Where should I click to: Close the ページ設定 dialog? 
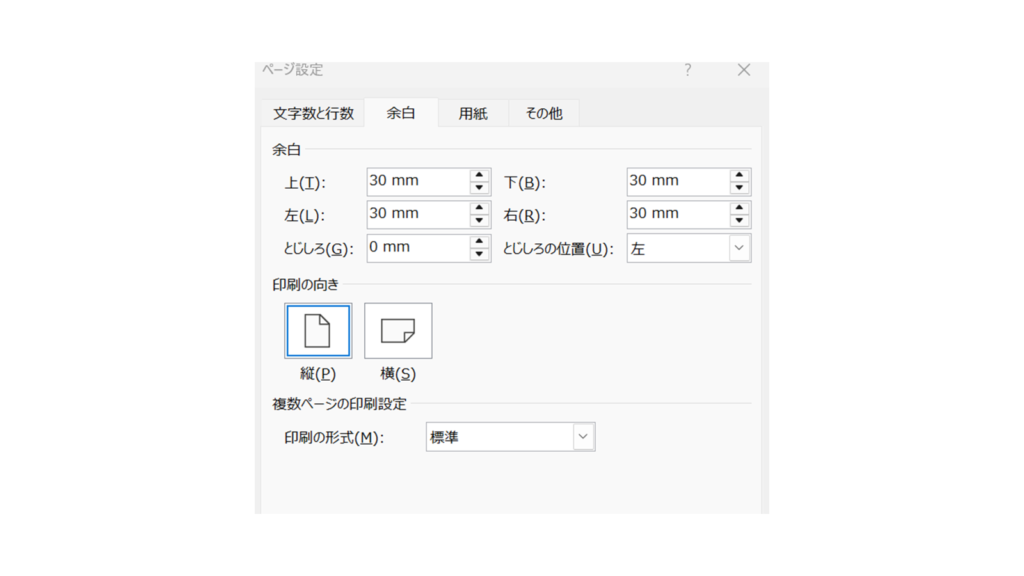[x=743, y=70]
